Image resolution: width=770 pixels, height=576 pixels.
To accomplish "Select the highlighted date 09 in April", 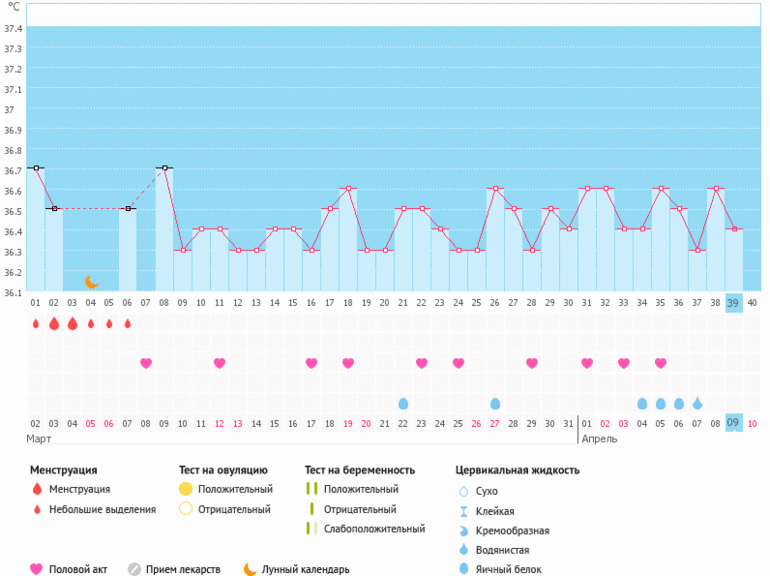I will click(733, 423).
